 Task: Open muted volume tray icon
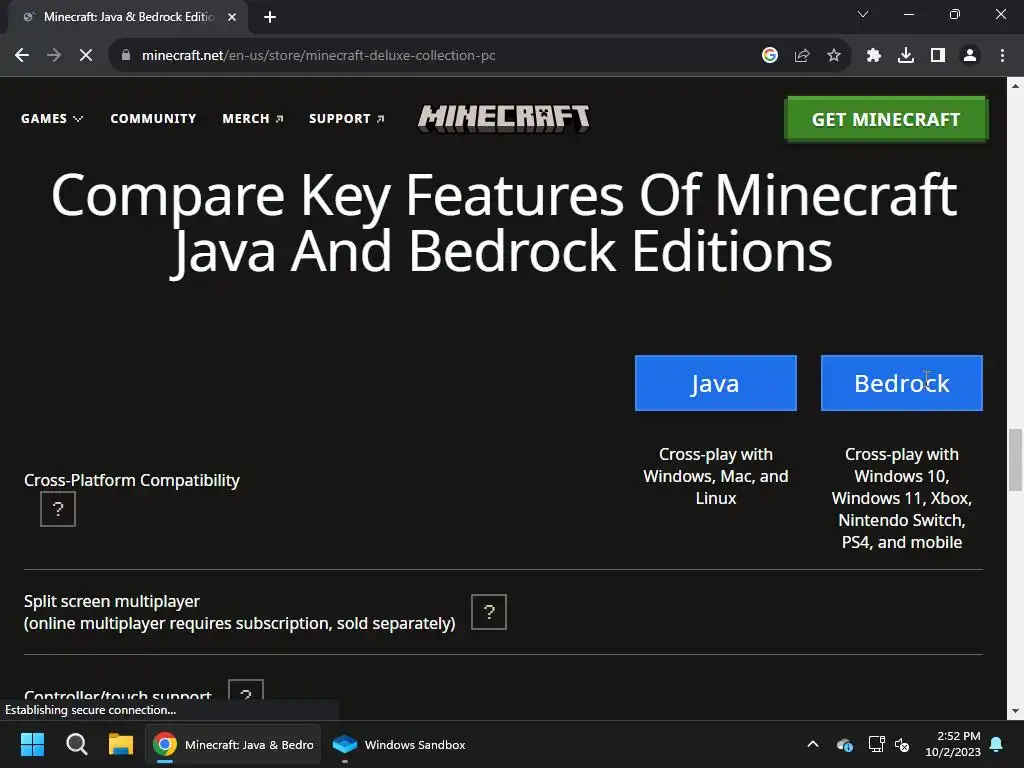coord(903,744)
